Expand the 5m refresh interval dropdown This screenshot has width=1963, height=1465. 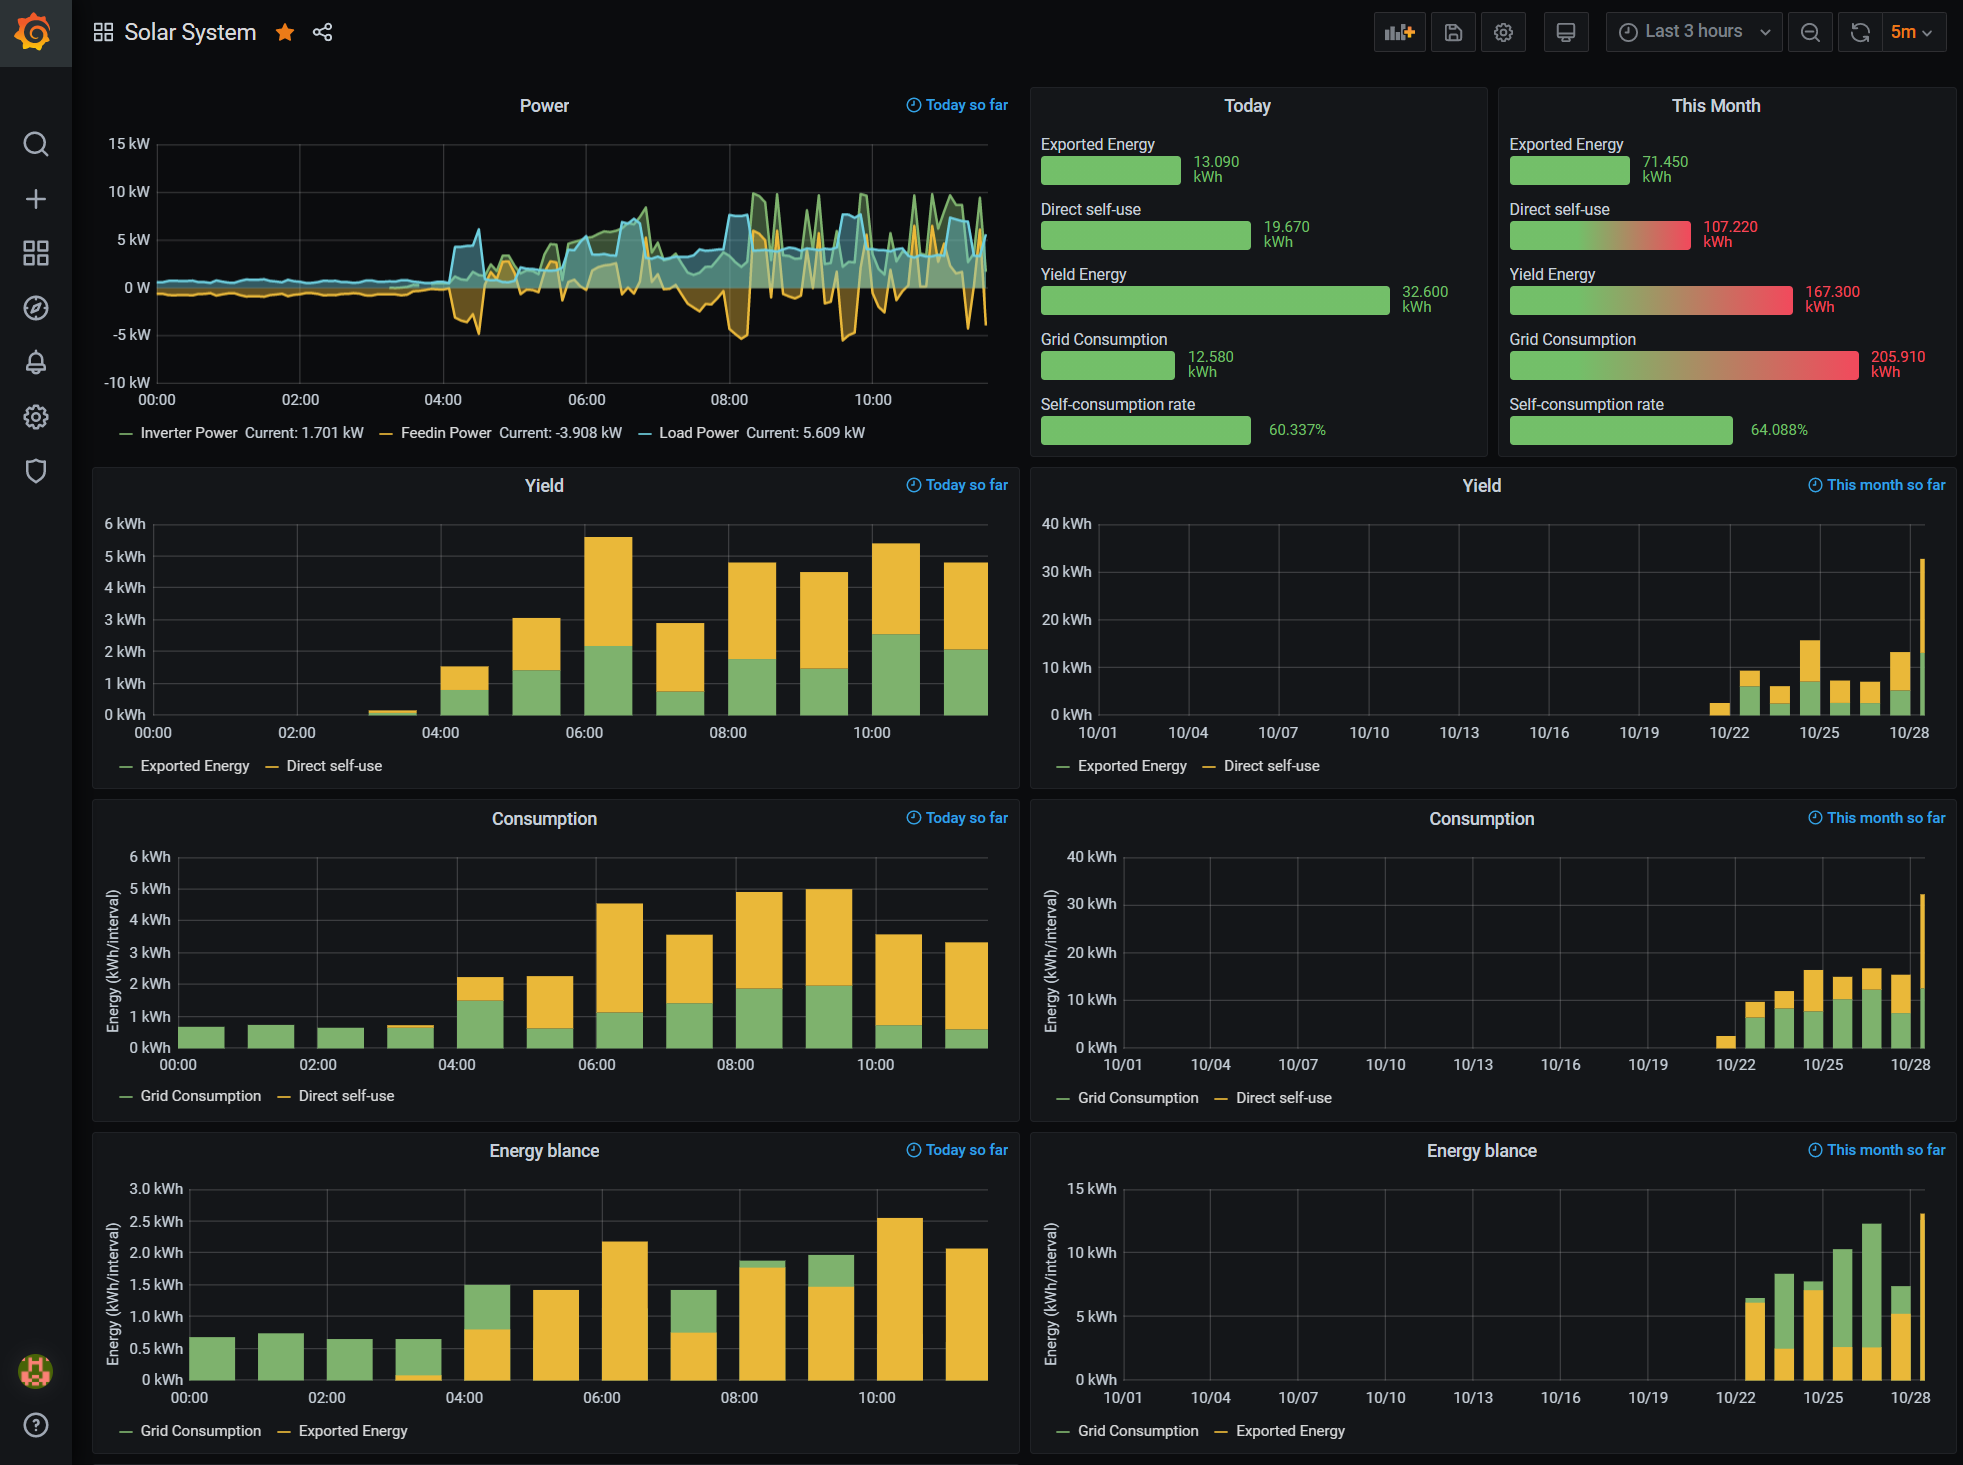click(x=1911, y=32)
